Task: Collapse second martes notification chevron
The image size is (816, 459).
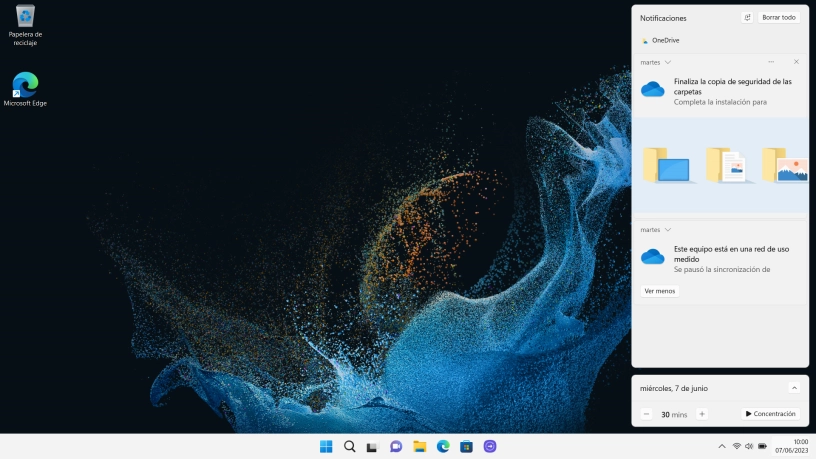Action: click(x=668, y=230)
